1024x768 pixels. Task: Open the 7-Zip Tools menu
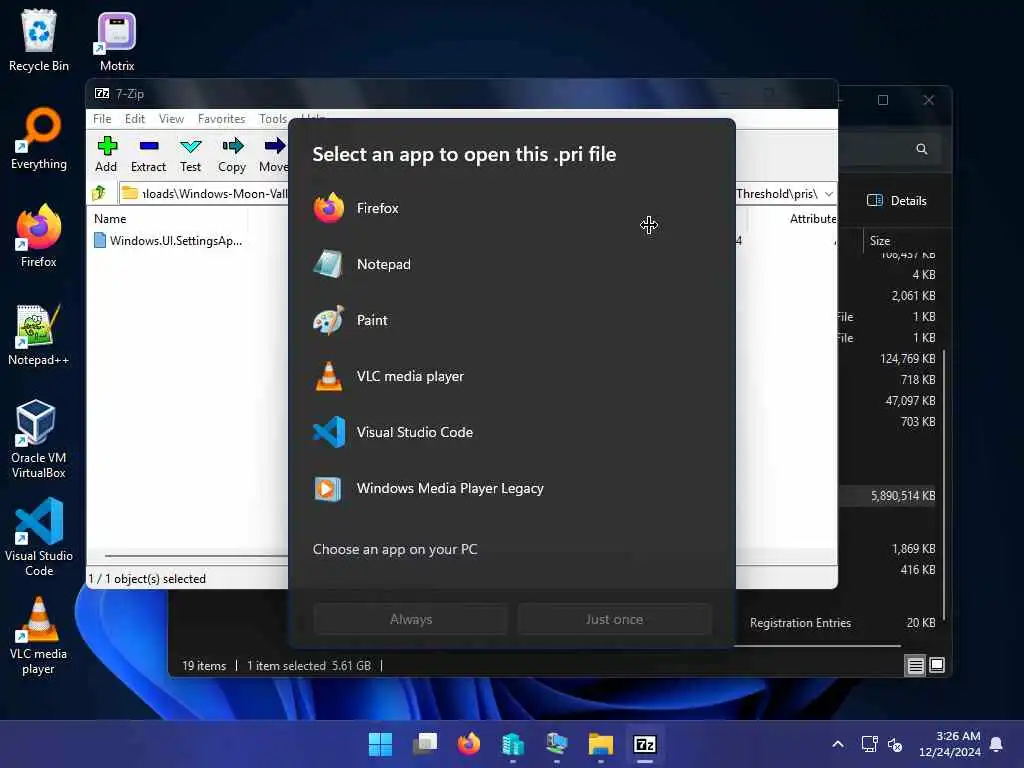pyautogui.click(x=272, y=119)
